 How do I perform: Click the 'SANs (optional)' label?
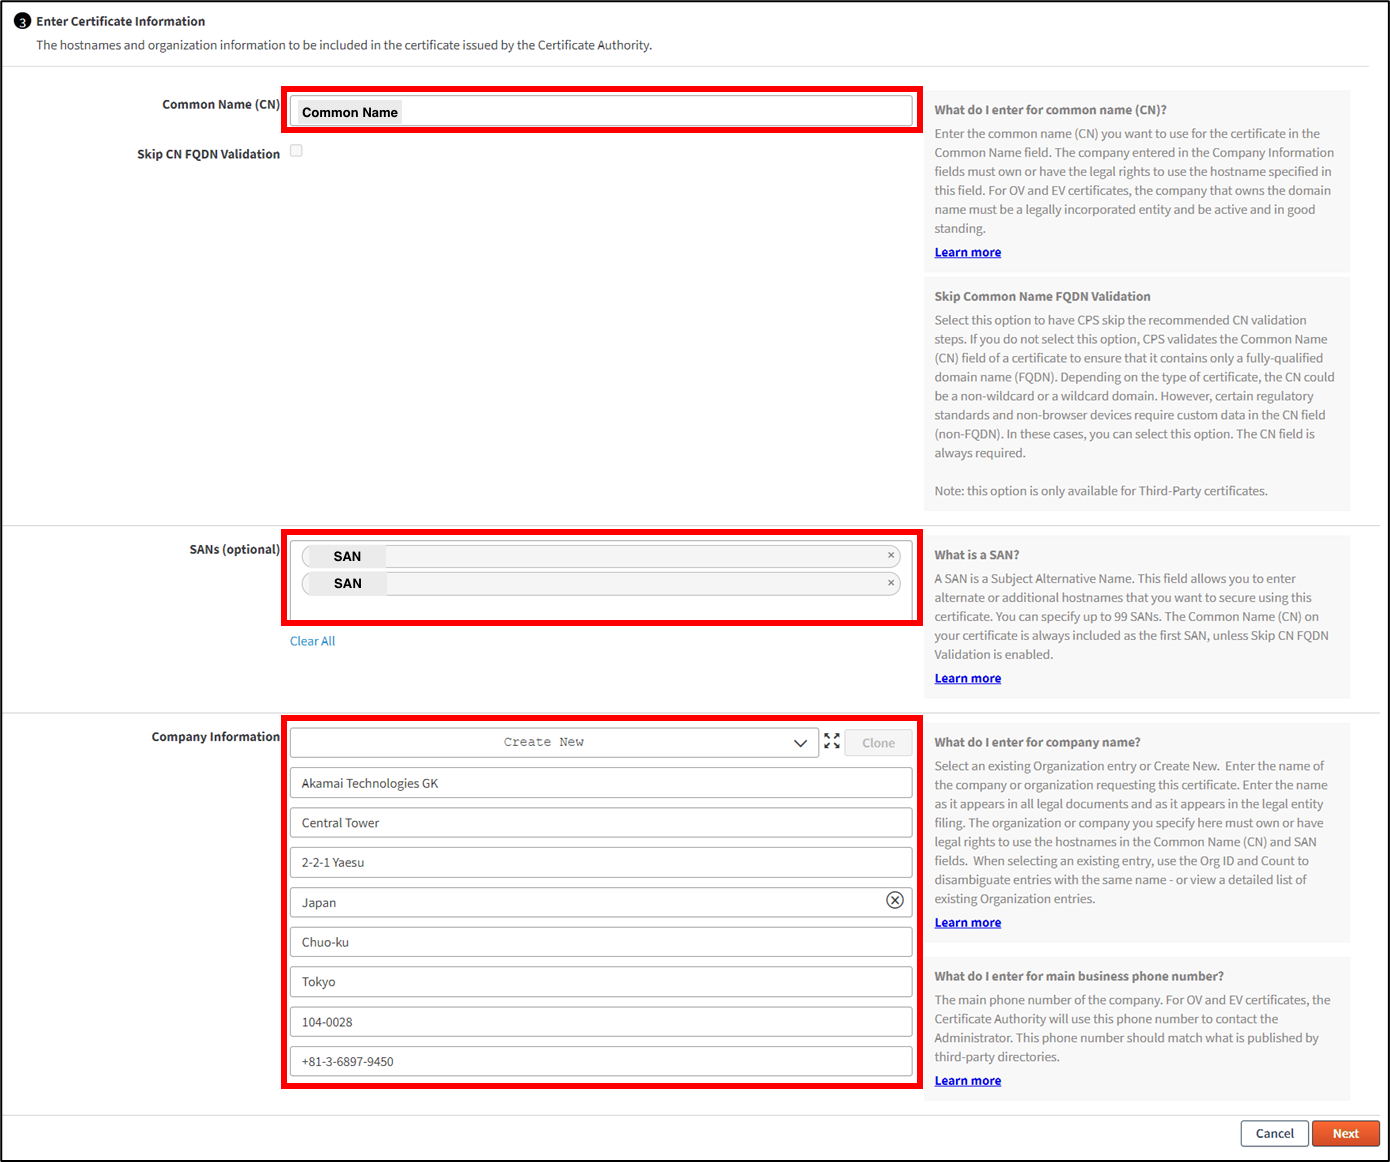click(235, 549)
